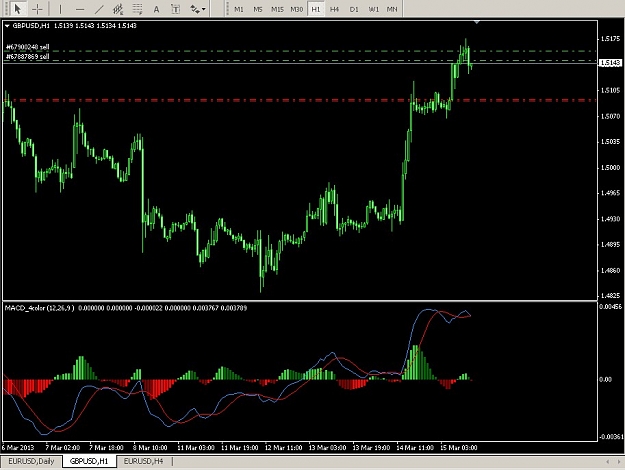The image size is (625, 470).
Task: Click the 1.5000 price scale value
Action: [610, 168]
